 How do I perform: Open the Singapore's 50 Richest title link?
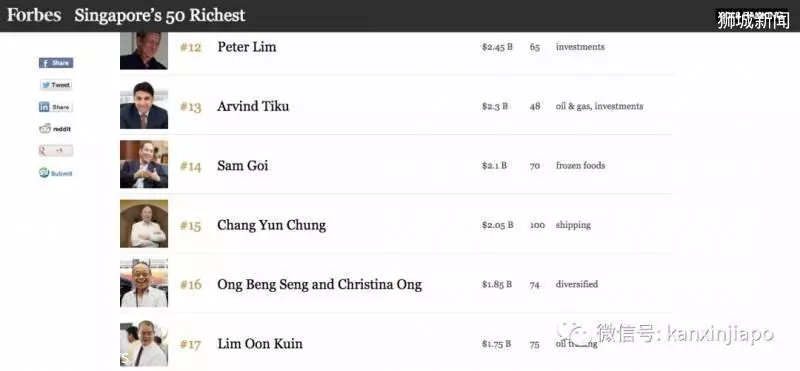(x=160, y=15)
